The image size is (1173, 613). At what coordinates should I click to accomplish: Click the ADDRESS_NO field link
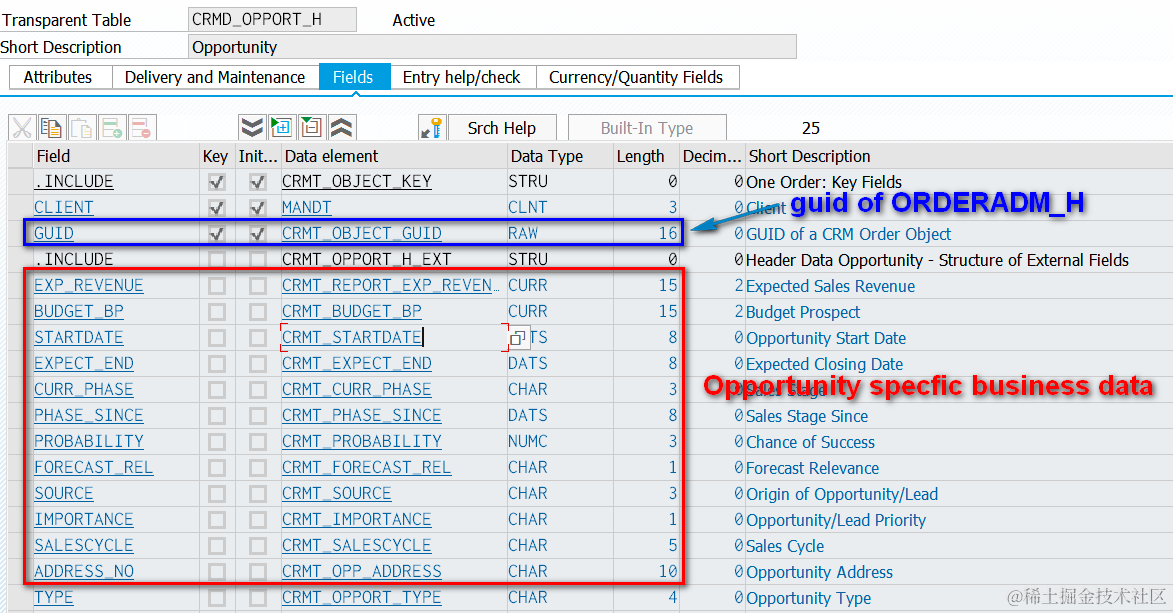click(x=84, y=572)
